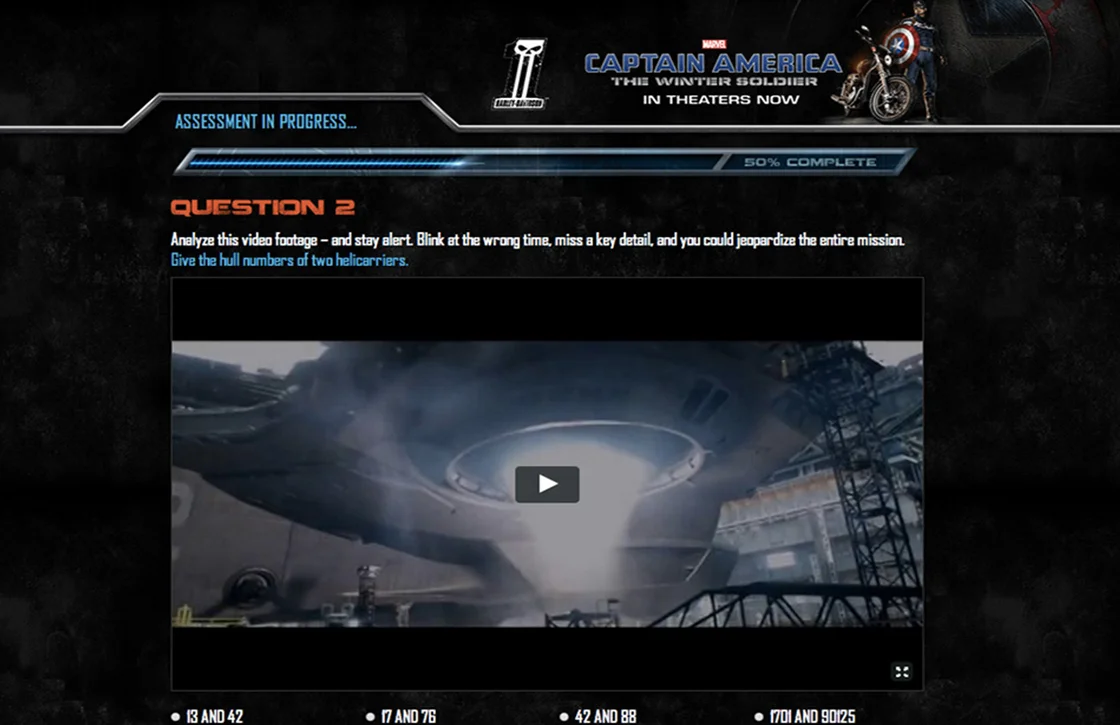Click the 'Give the hull numbers of two helicarriers' prompt
Viewport: 1120px width, 725px height.
(x=289, y=260)
